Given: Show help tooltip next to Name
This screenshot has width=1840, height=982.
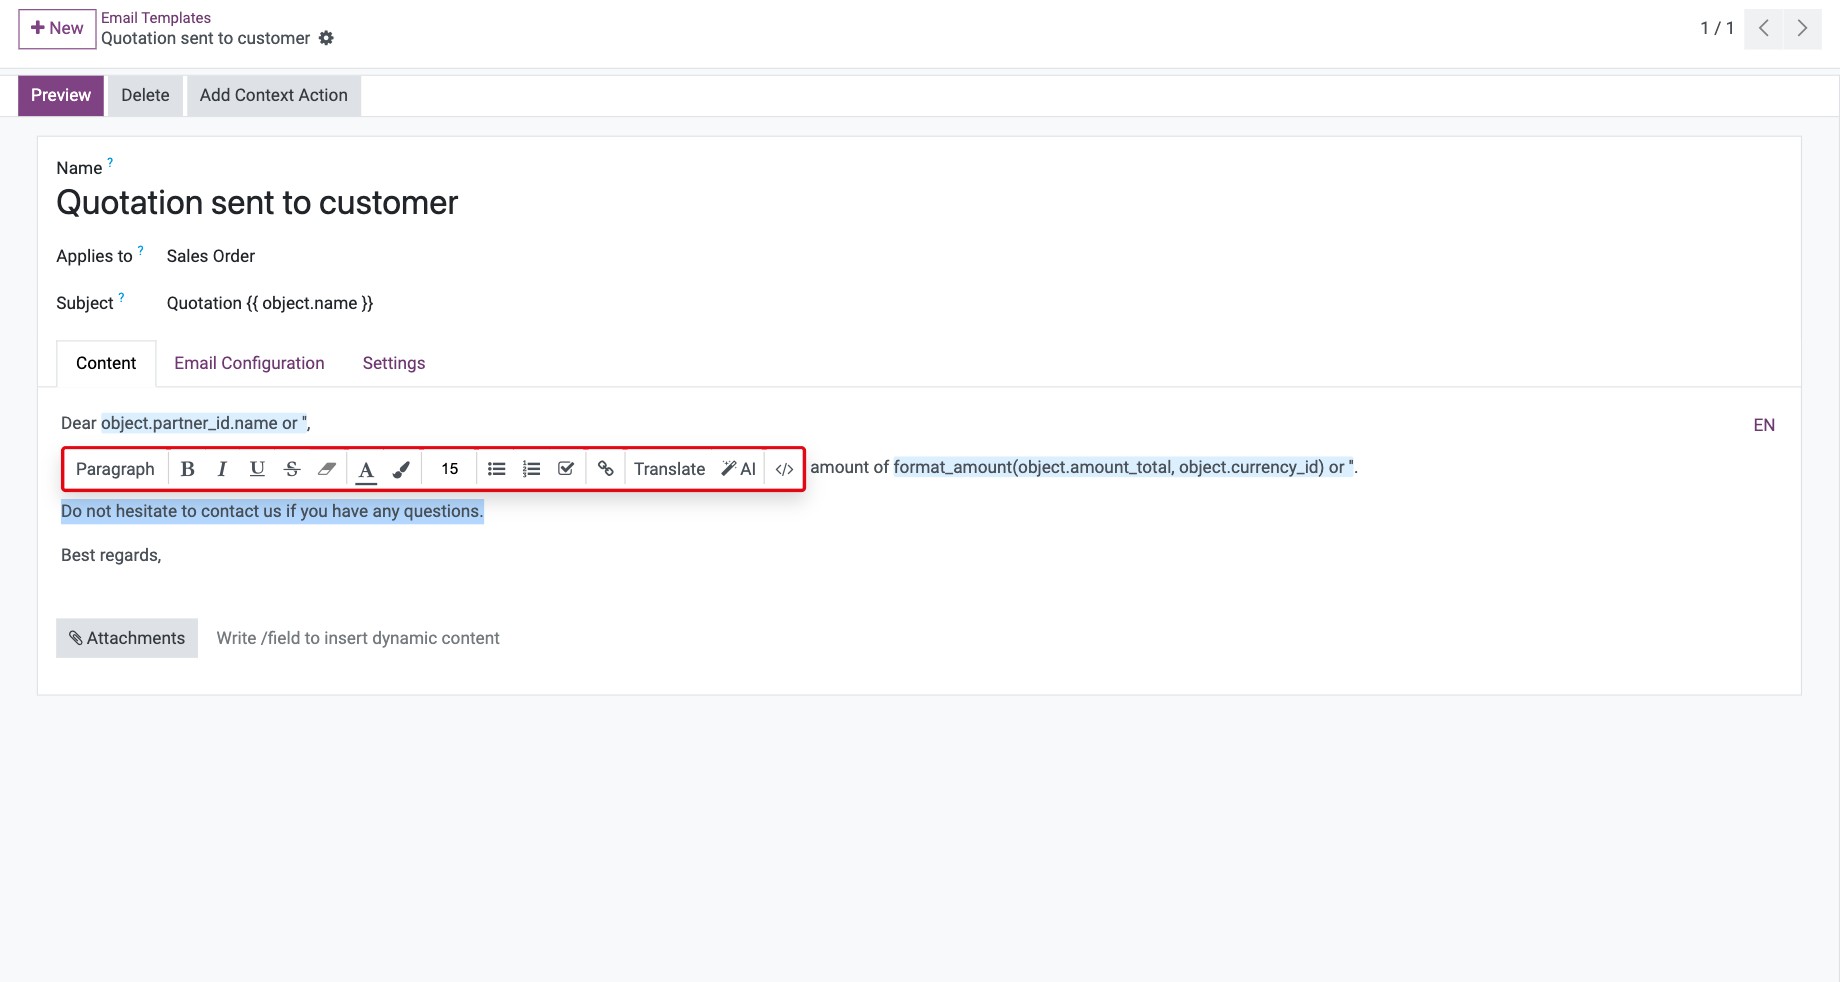Looking at the screenshot, I should pyautogui.click(x=110, y=161).
